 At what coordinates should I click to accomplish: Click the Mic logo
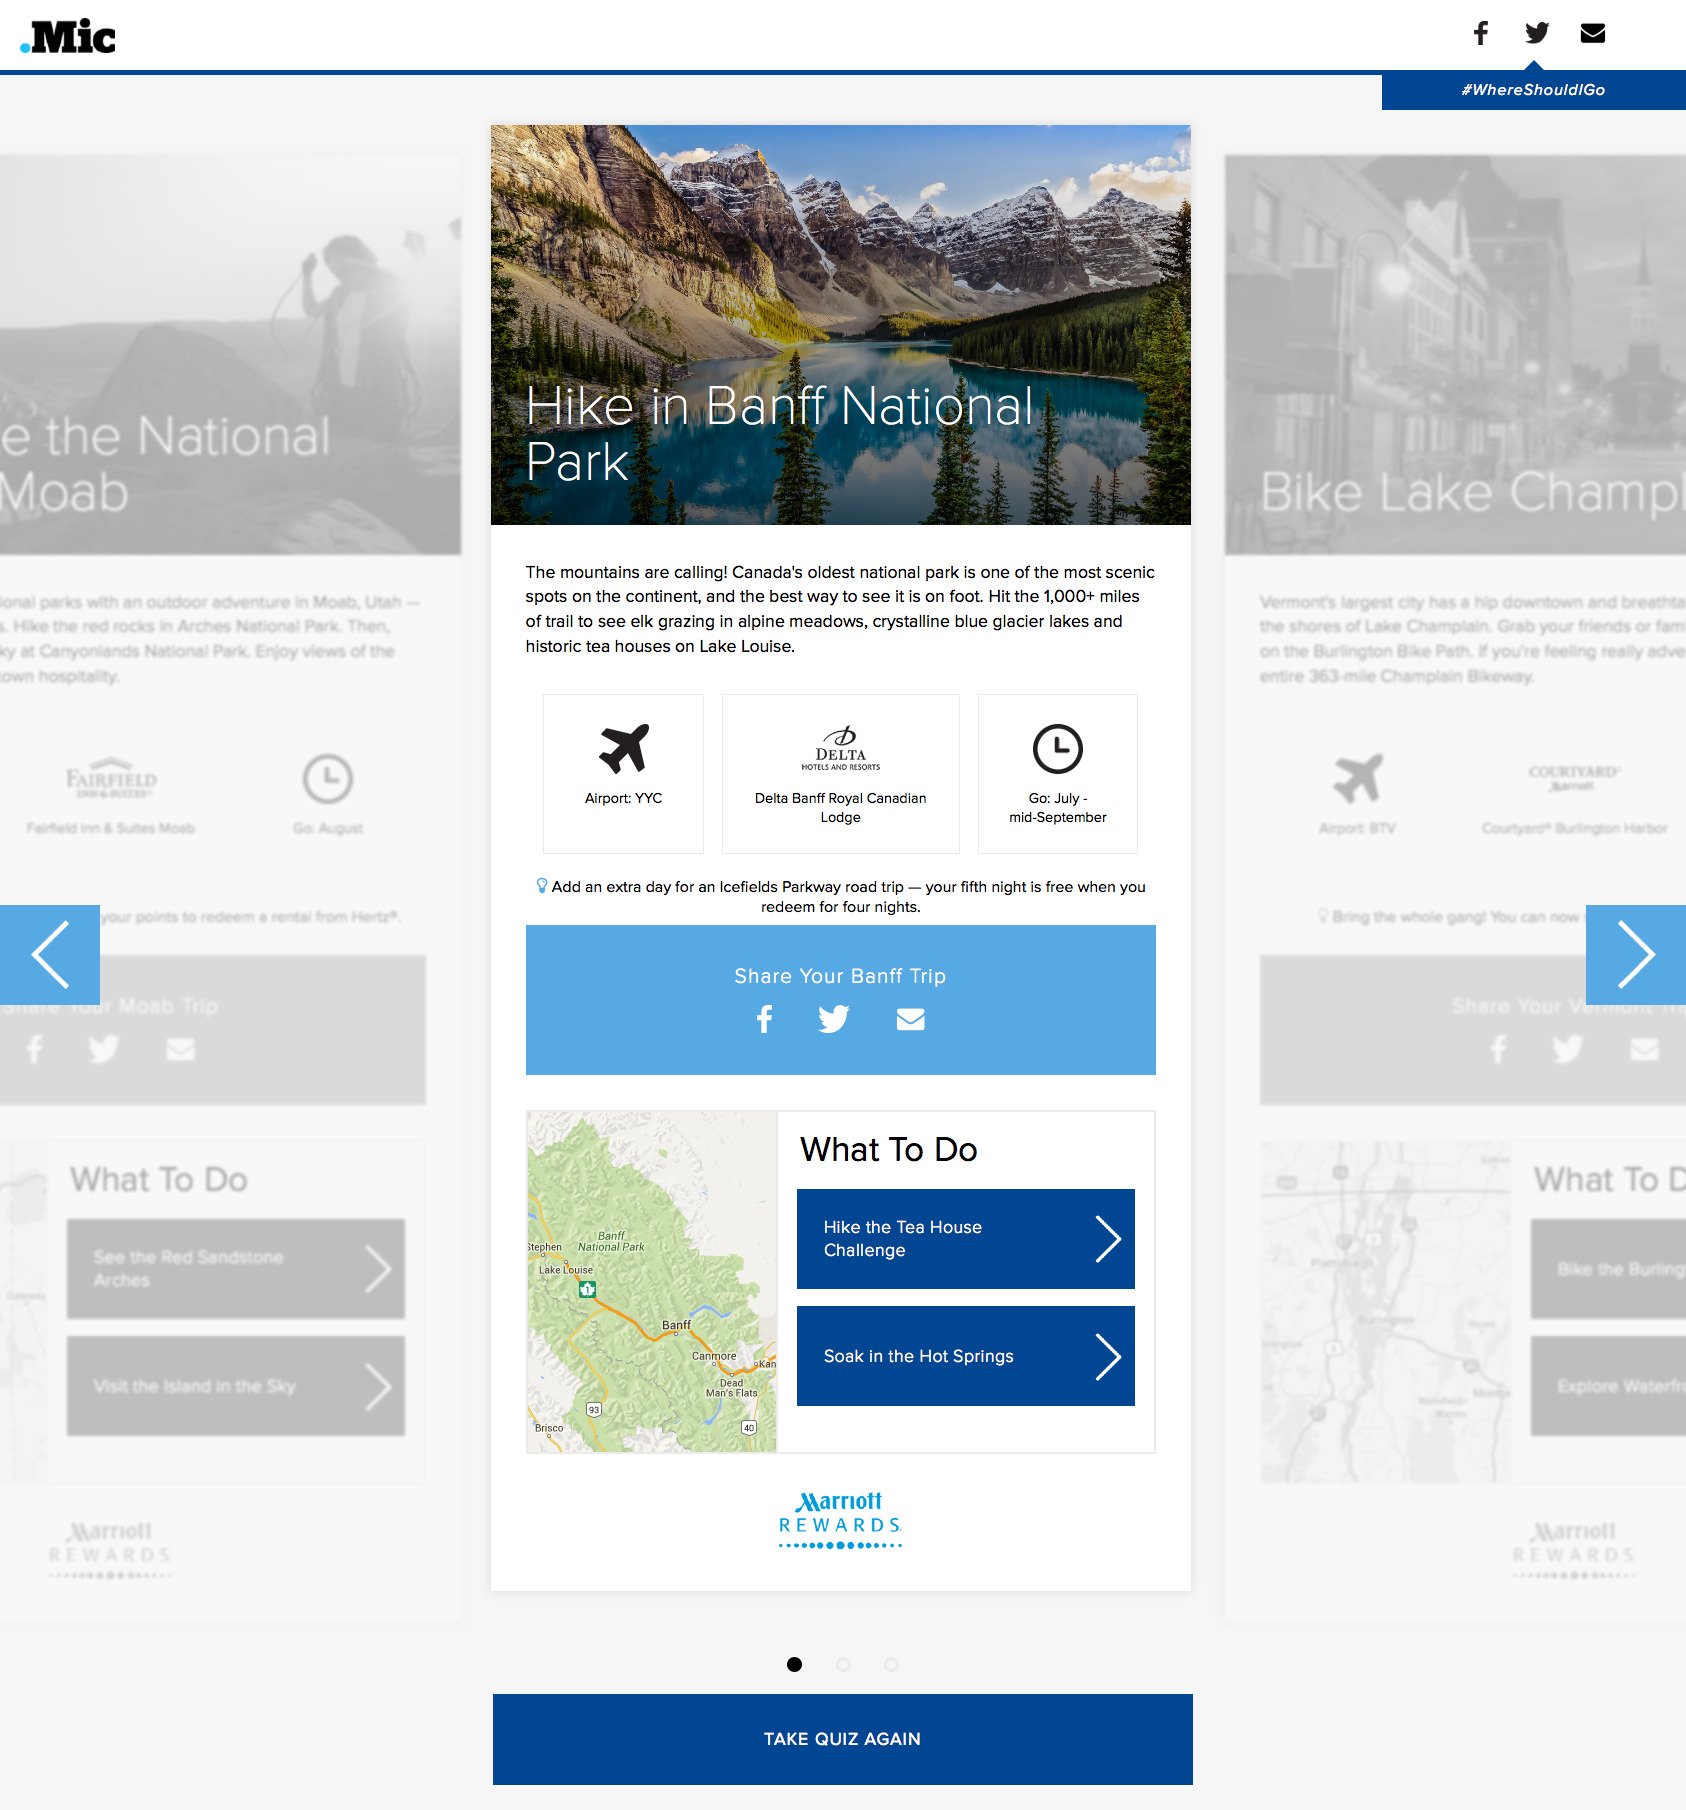click(69, 37)
